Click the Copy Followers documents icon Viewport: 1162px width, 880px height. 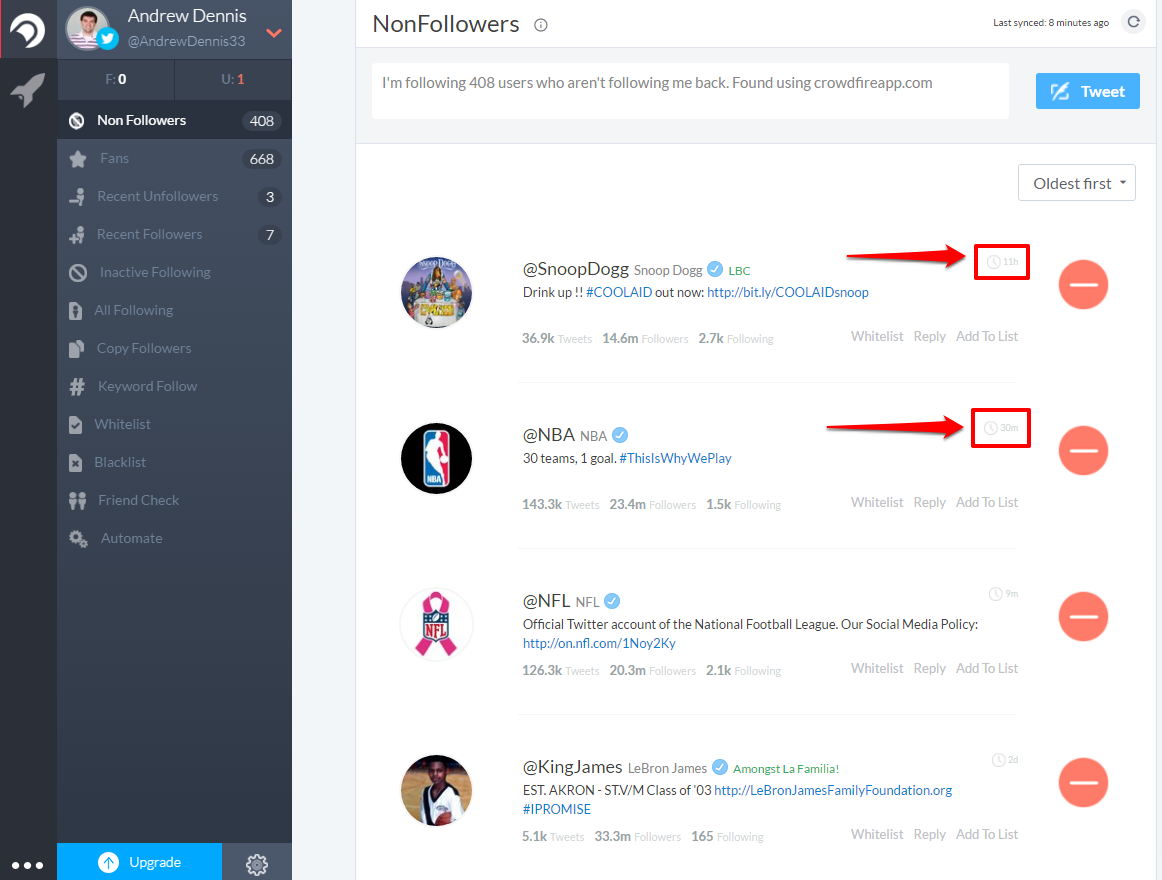pyautogui.click(x=76, y=348)
